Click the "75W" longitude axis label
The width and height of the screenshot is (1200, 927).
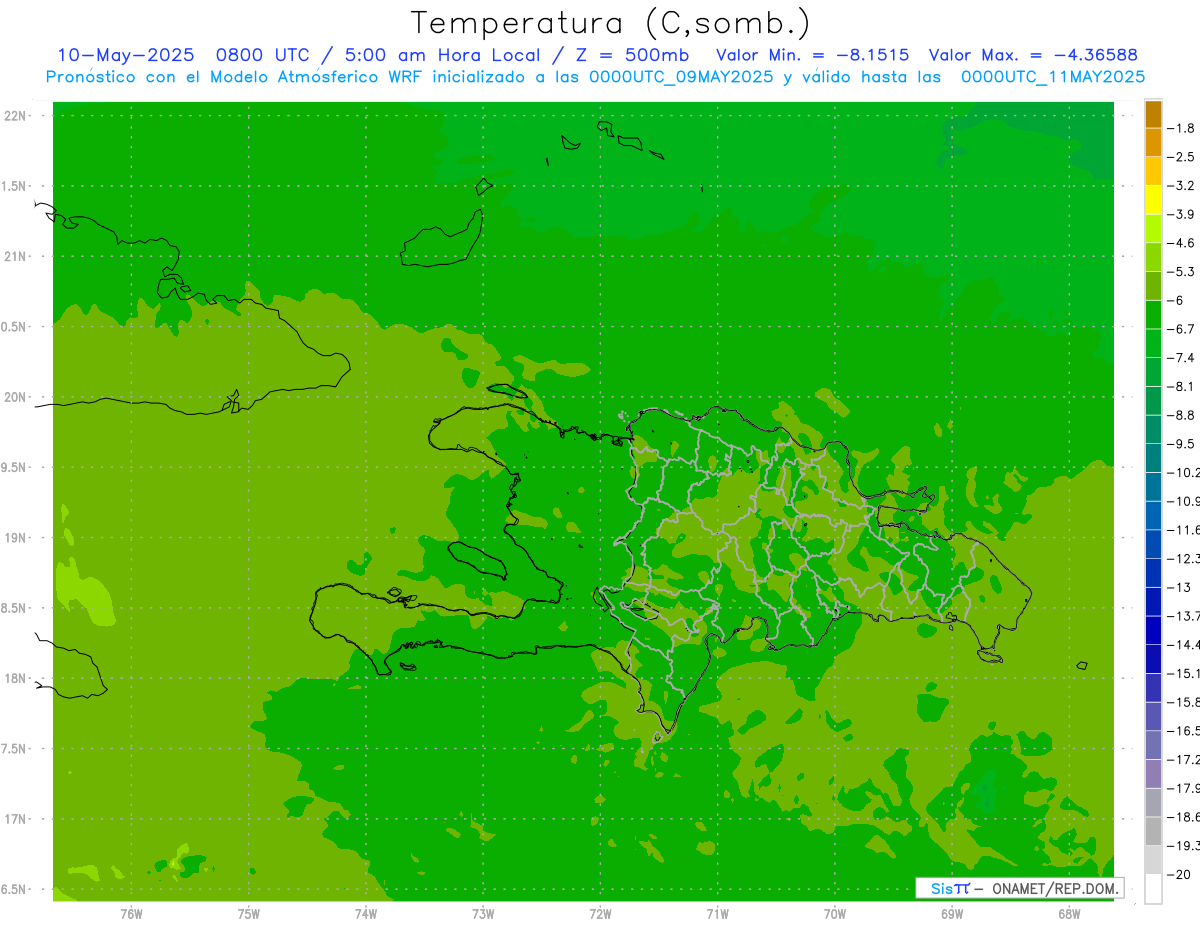(x=248, y=914)
